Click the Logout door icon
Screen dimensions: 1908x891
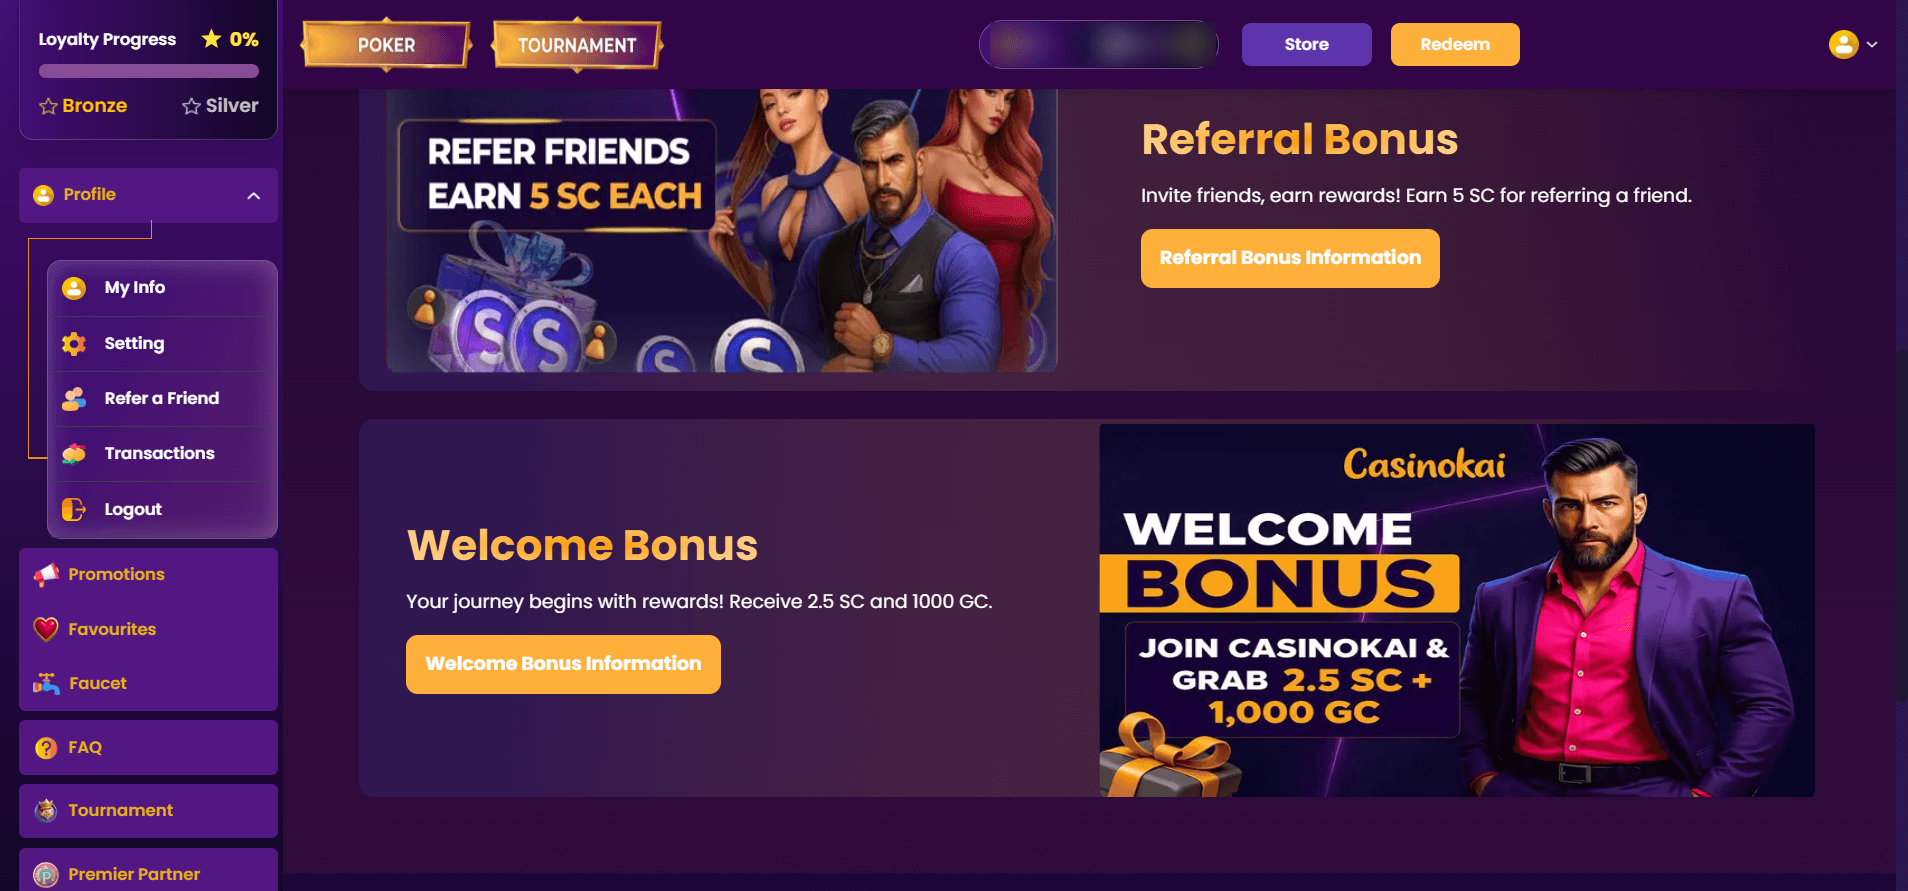pyautogui.click(x=74, y=510)
